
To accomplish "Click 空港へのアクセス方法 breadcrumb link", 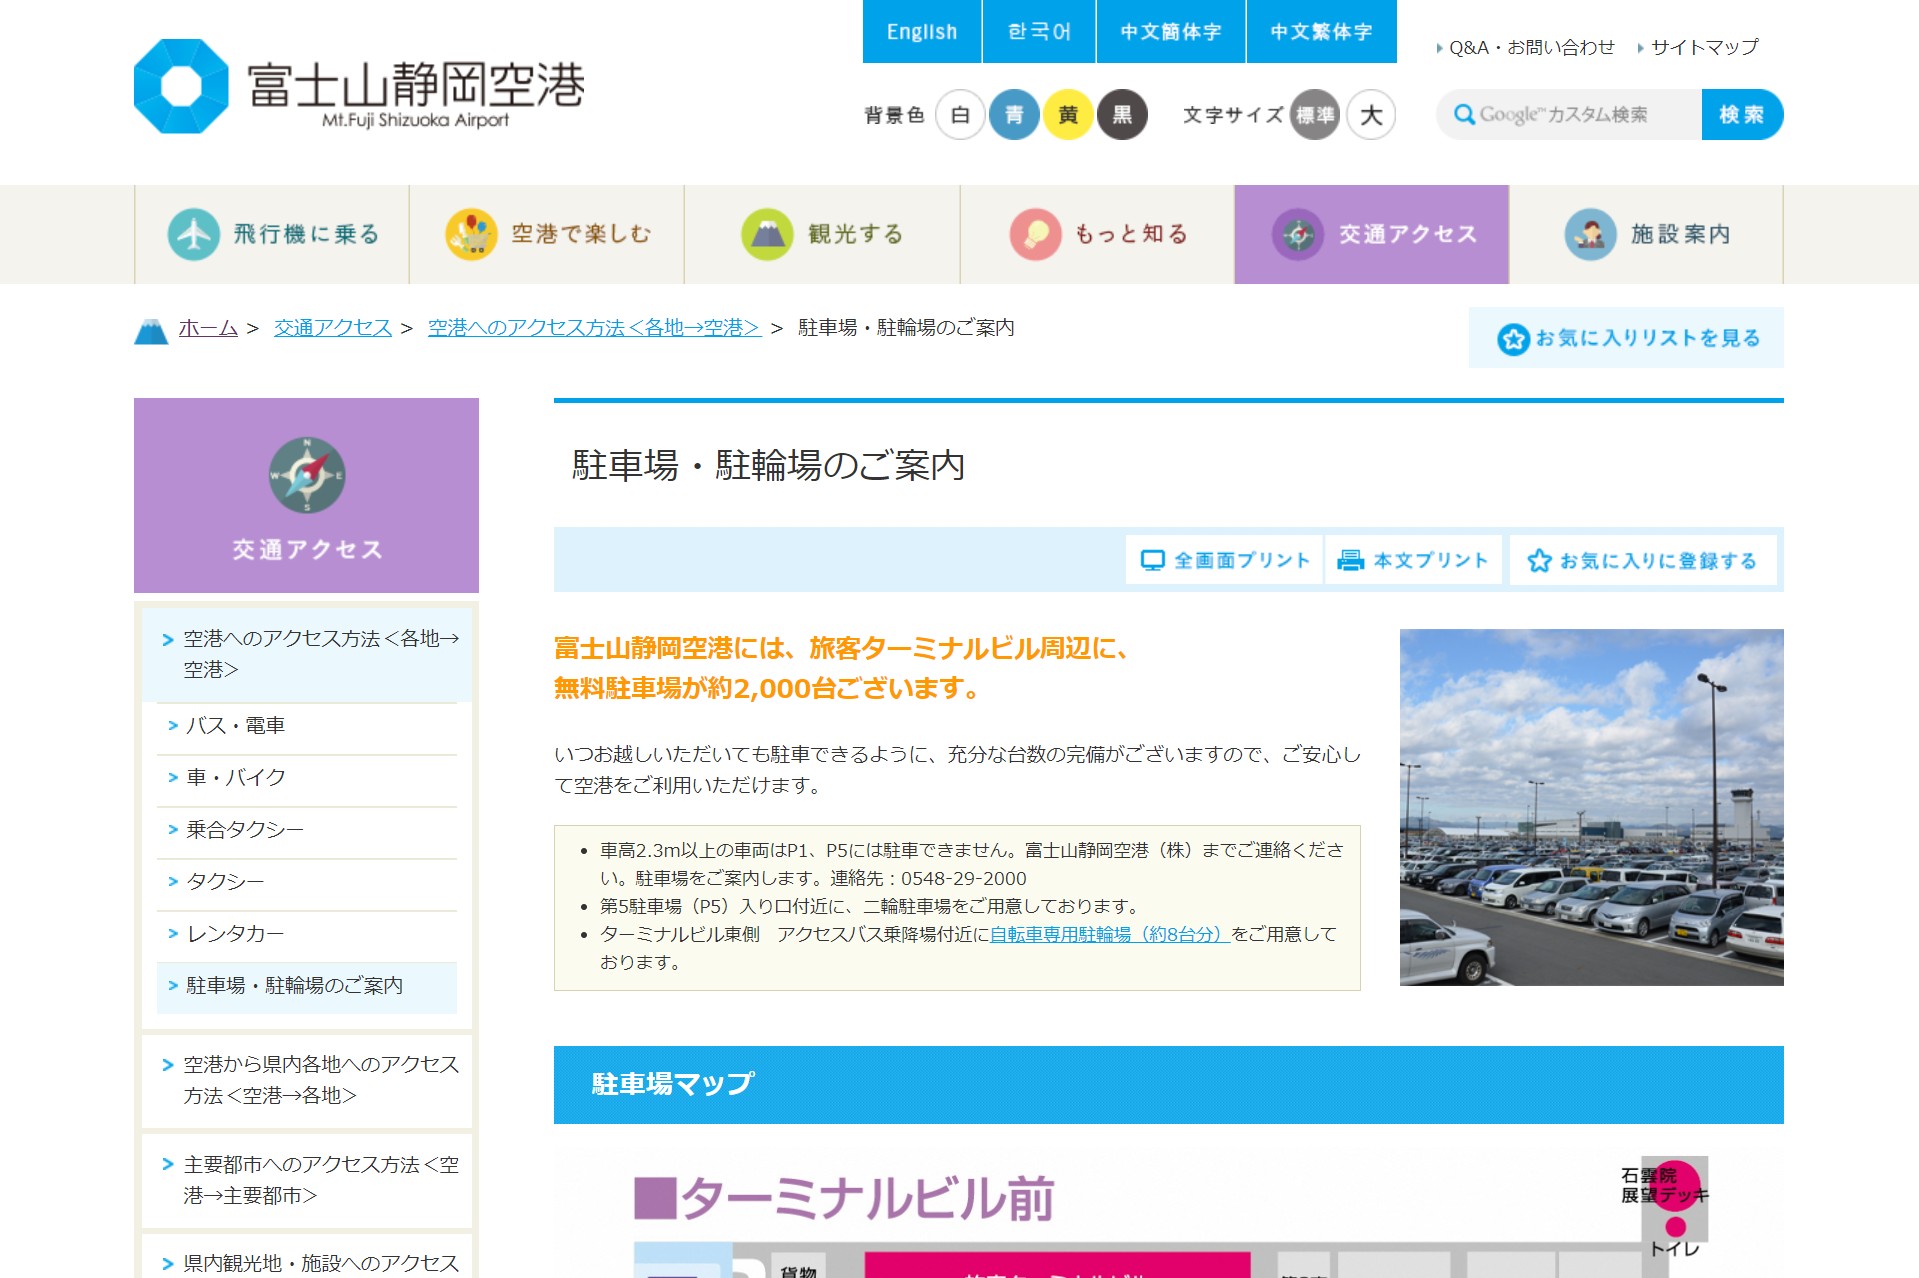I will 594,328.
